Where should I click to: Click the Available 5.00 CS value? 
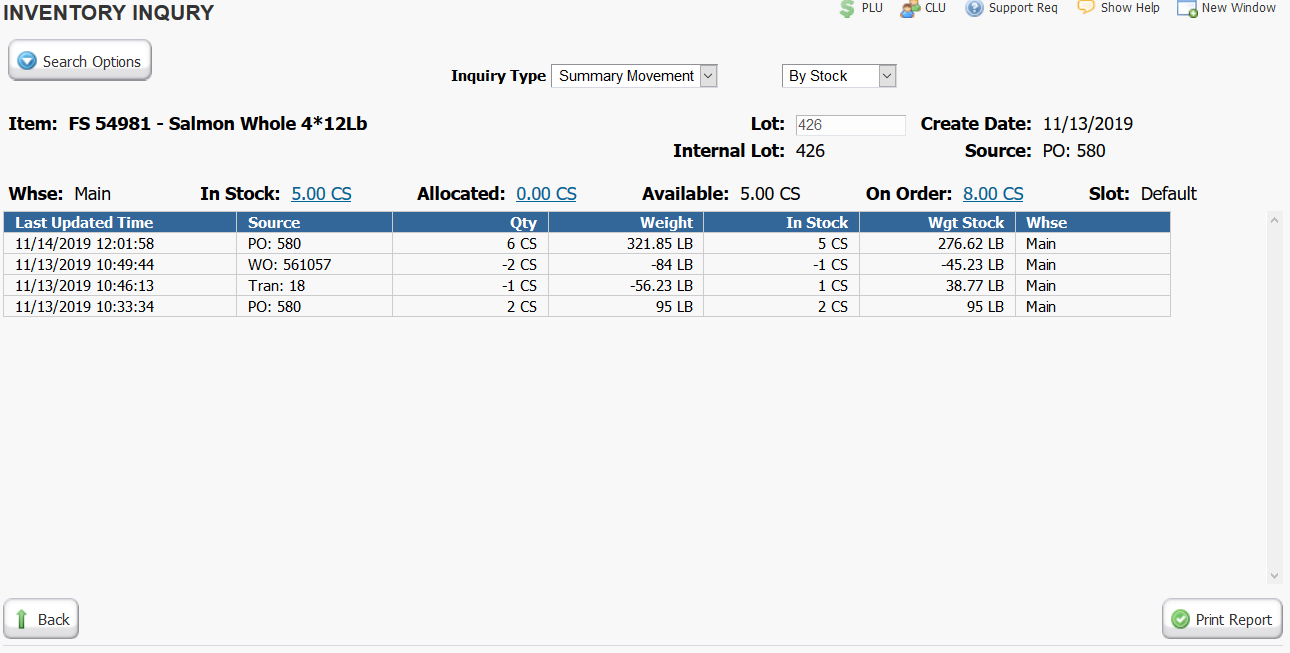[x=770, y=194]
